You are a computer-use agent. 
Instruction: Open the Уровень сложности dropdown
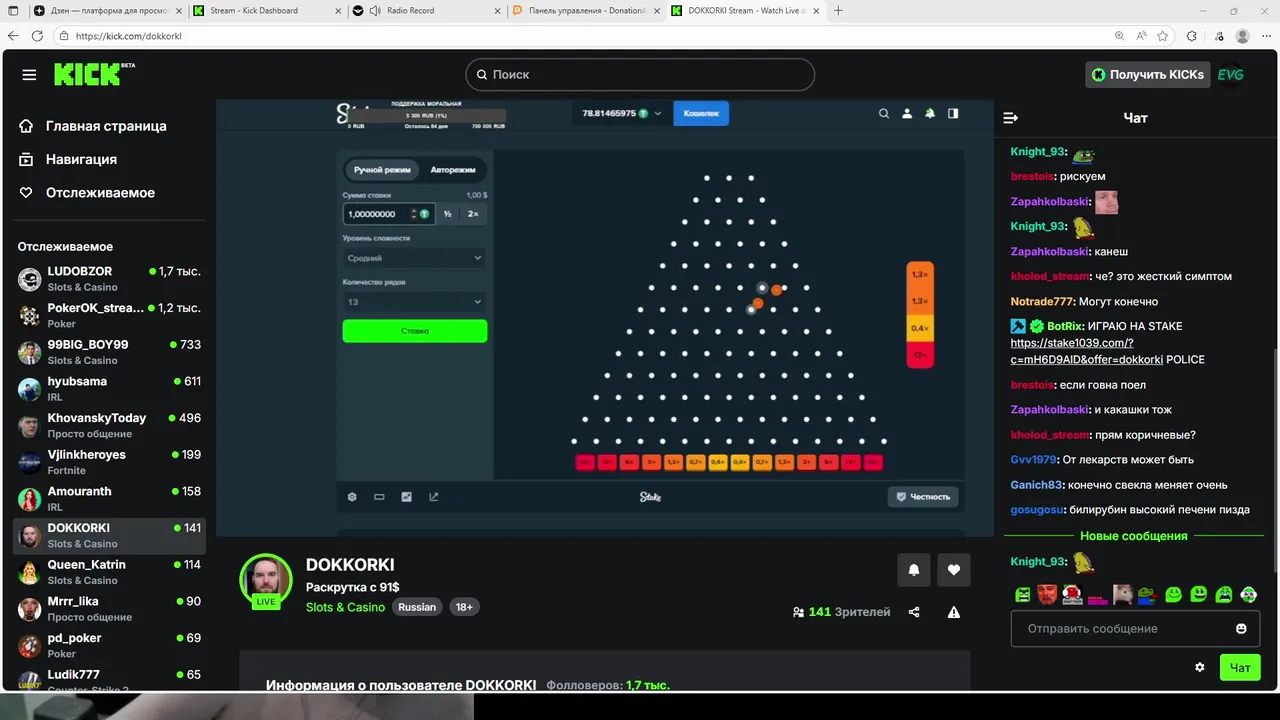click(414, 258)
